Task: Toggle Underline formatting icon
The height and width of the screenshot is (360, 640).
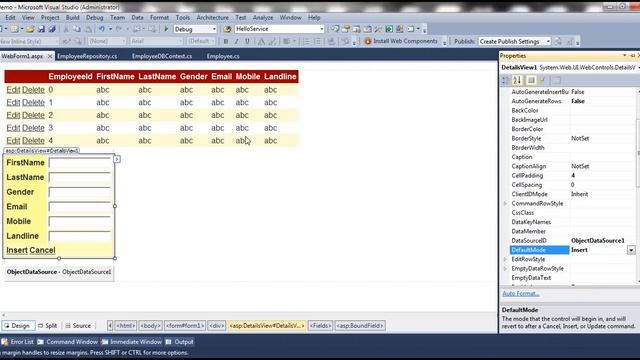Action: tap(247, 41)
